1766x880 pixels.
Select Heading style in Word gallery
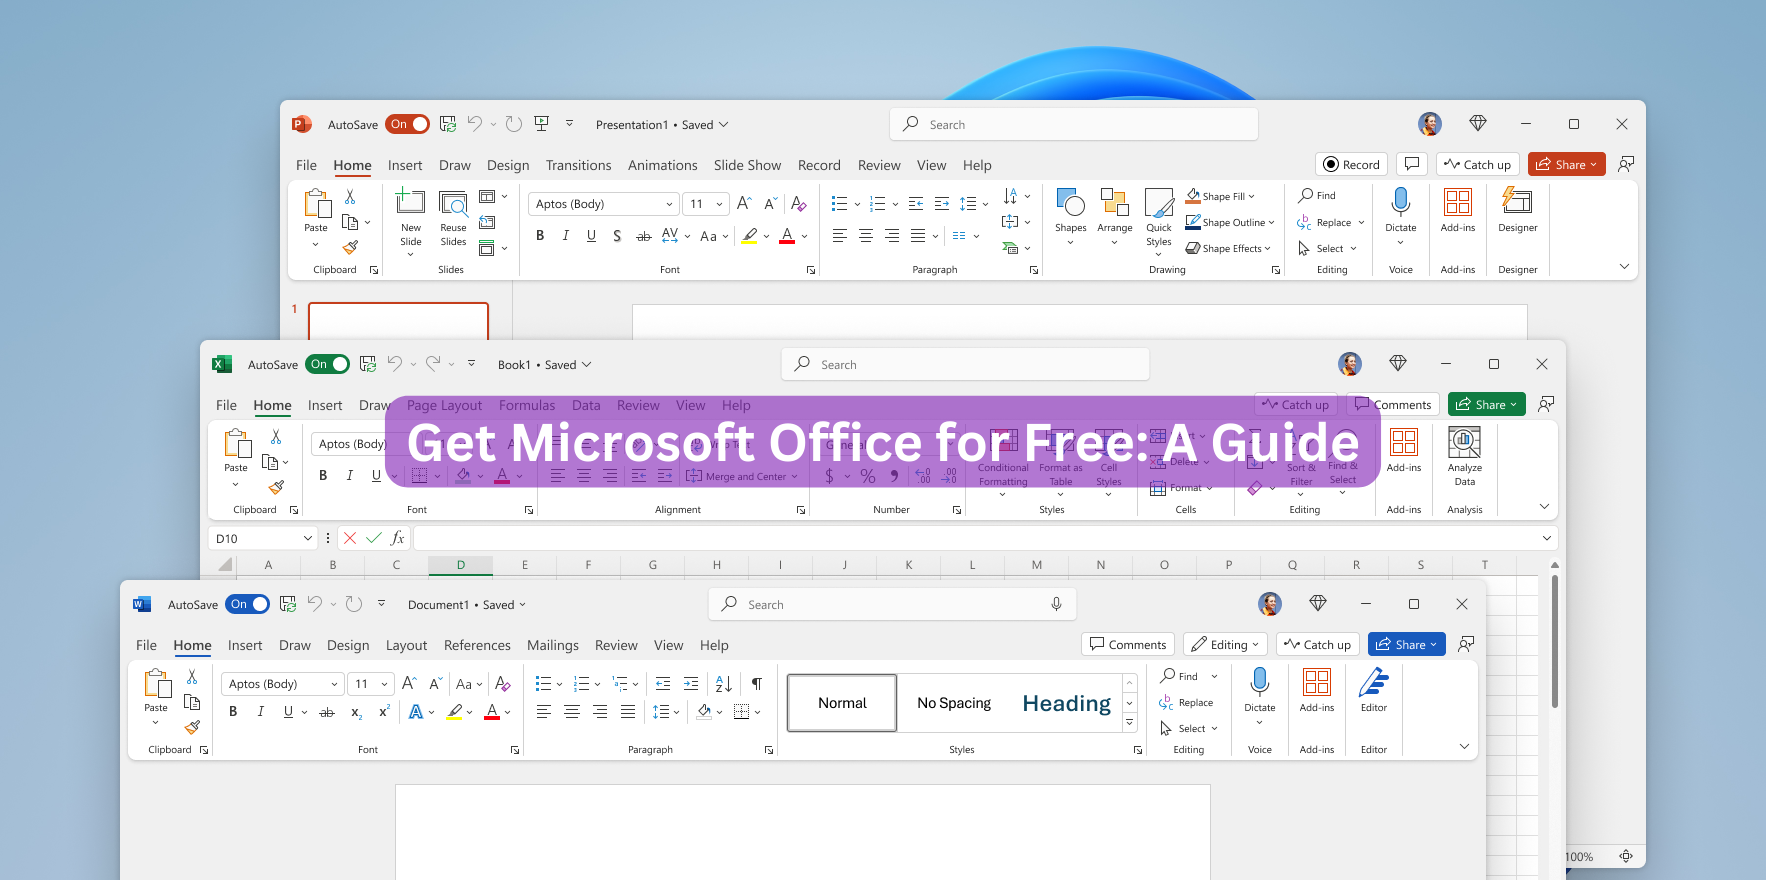point(1066,703)
